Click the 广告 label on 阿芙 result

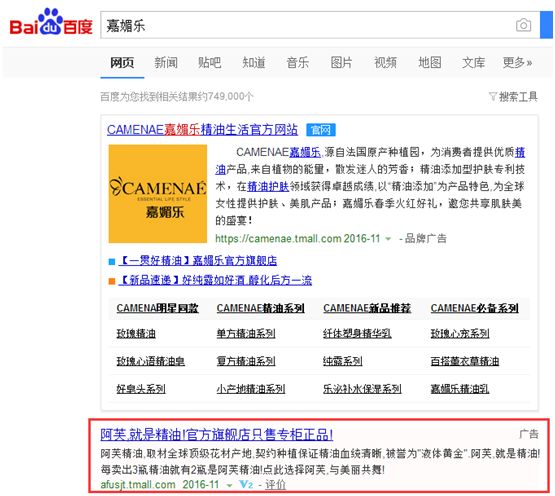[x=529, y=434]
